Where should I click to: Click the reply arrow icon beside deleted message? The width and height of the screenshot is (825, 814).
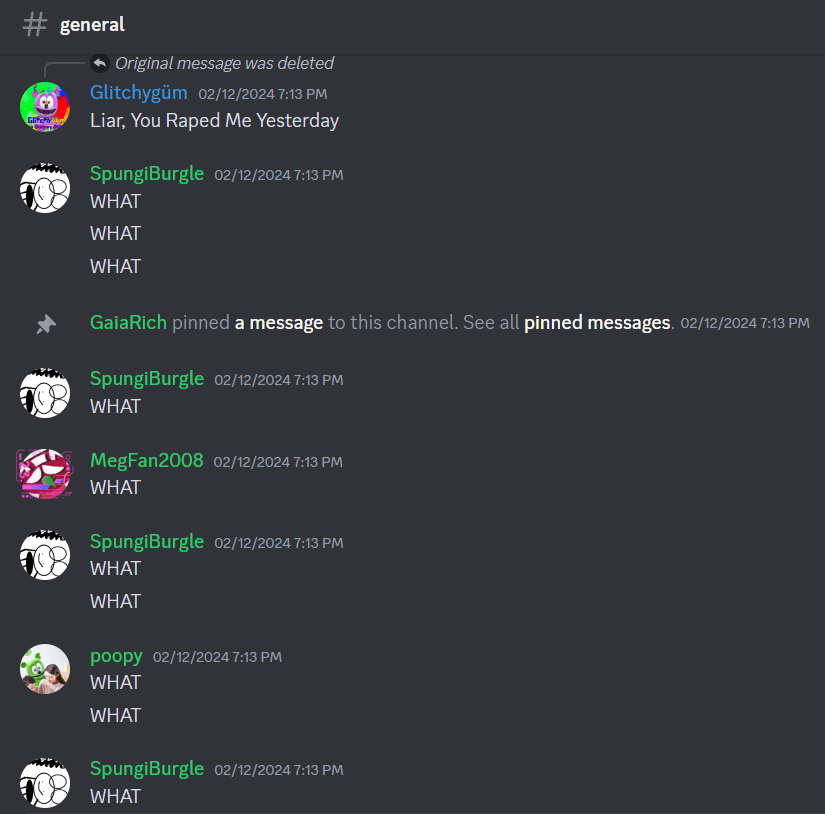coord(99,64)
